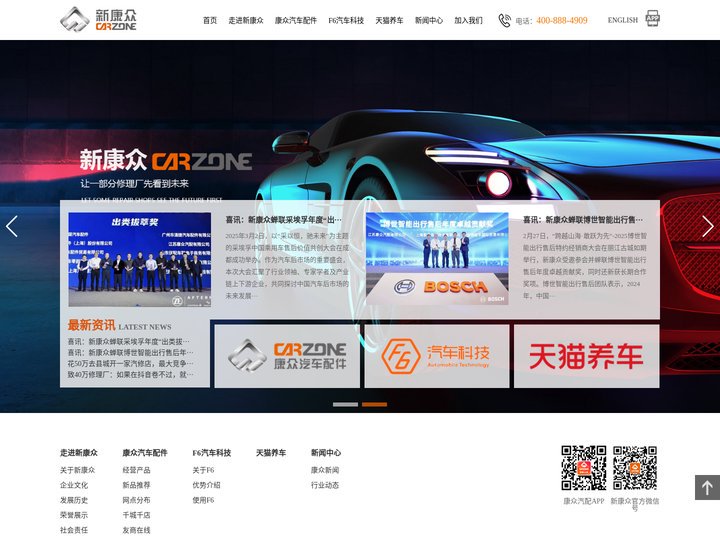Viewport: 720px width, 540px height.
Task: Click footer link 行业动态
Action: coord(325,485)
